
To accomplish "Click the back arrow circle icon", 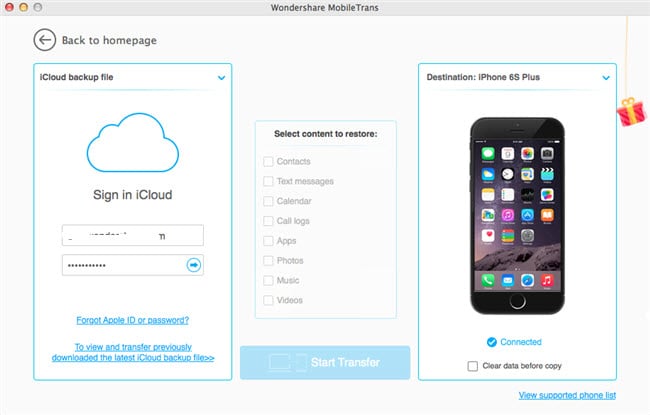I will coord(44,40).
